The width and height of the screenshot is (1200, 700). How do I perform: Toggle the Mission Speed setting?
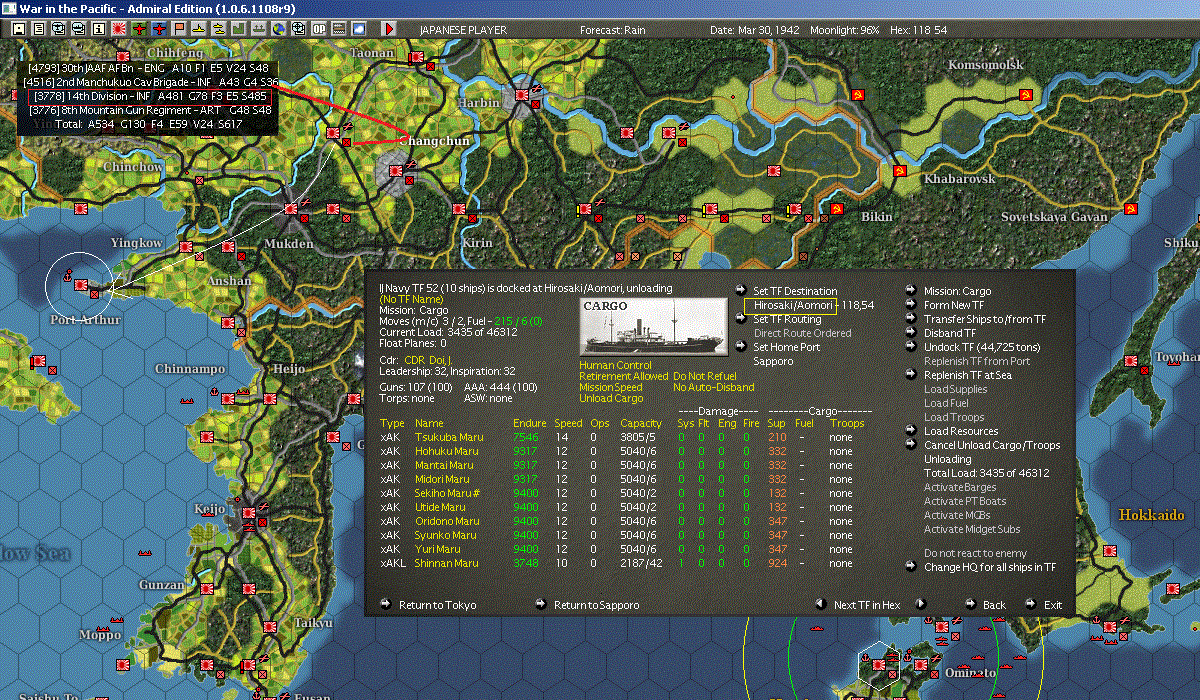point(611,387)
